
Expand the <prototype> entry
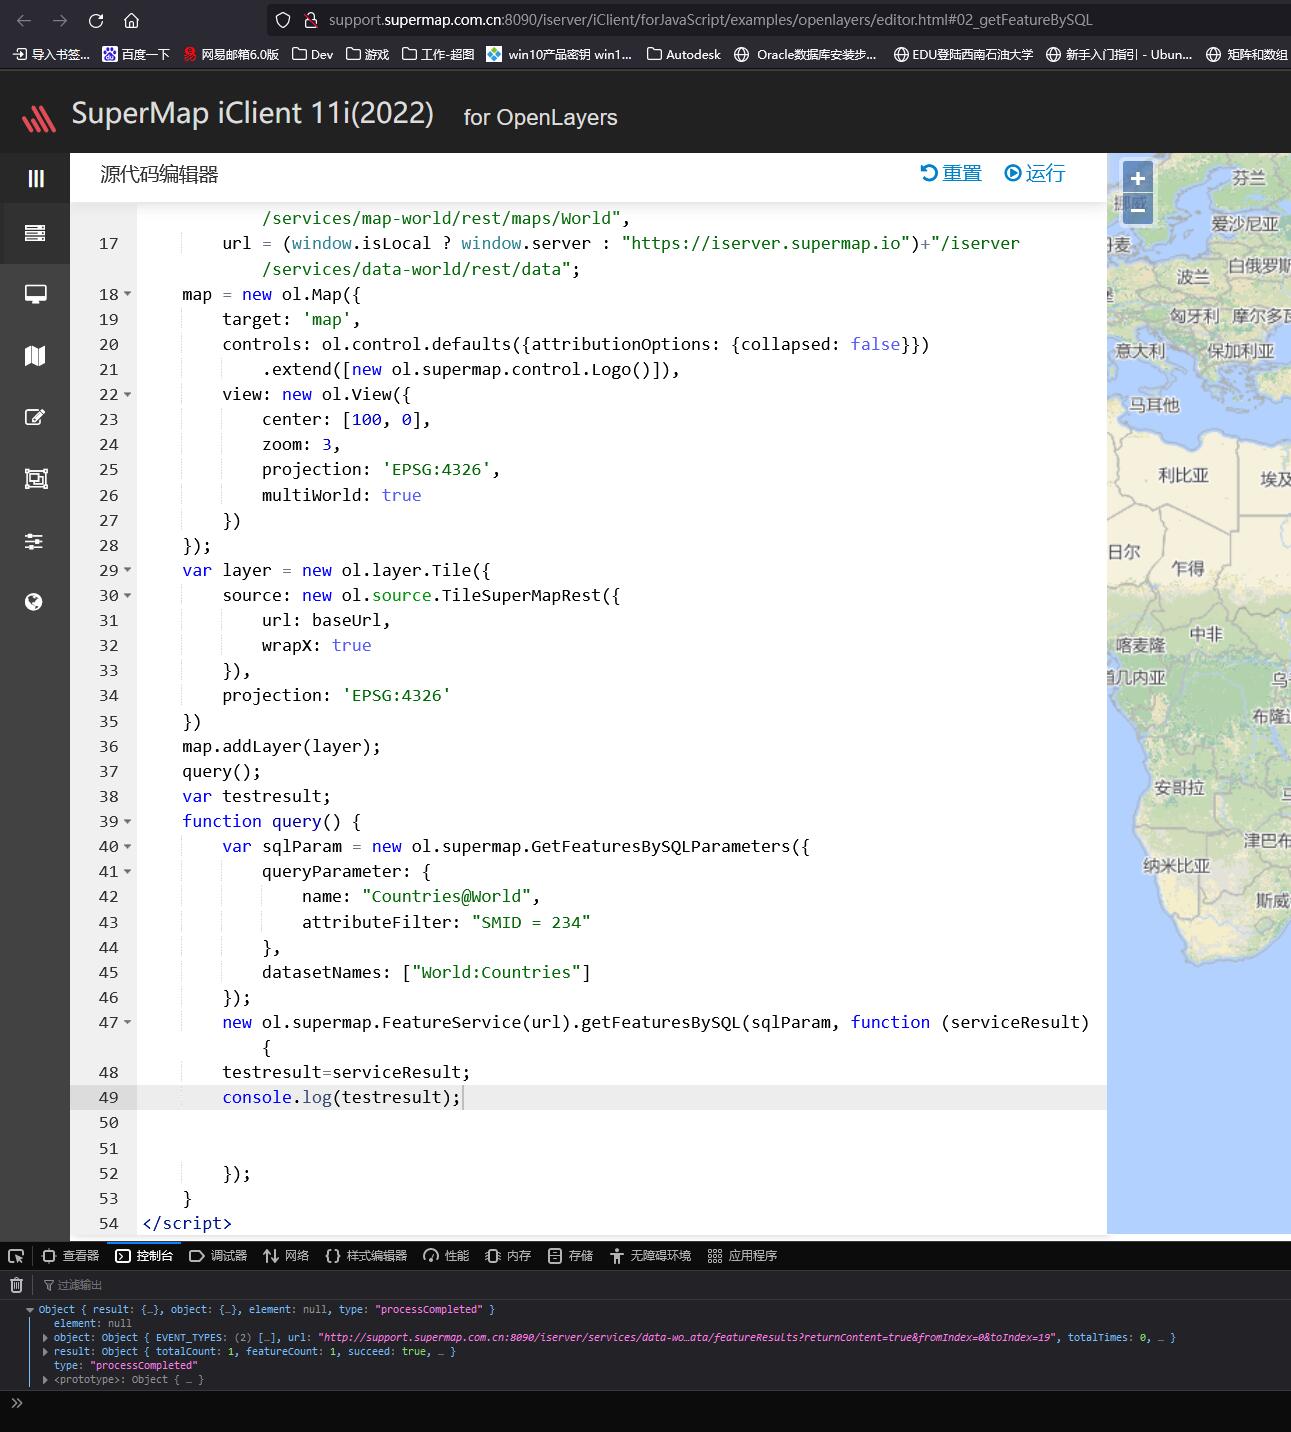tap(45, 1380)
